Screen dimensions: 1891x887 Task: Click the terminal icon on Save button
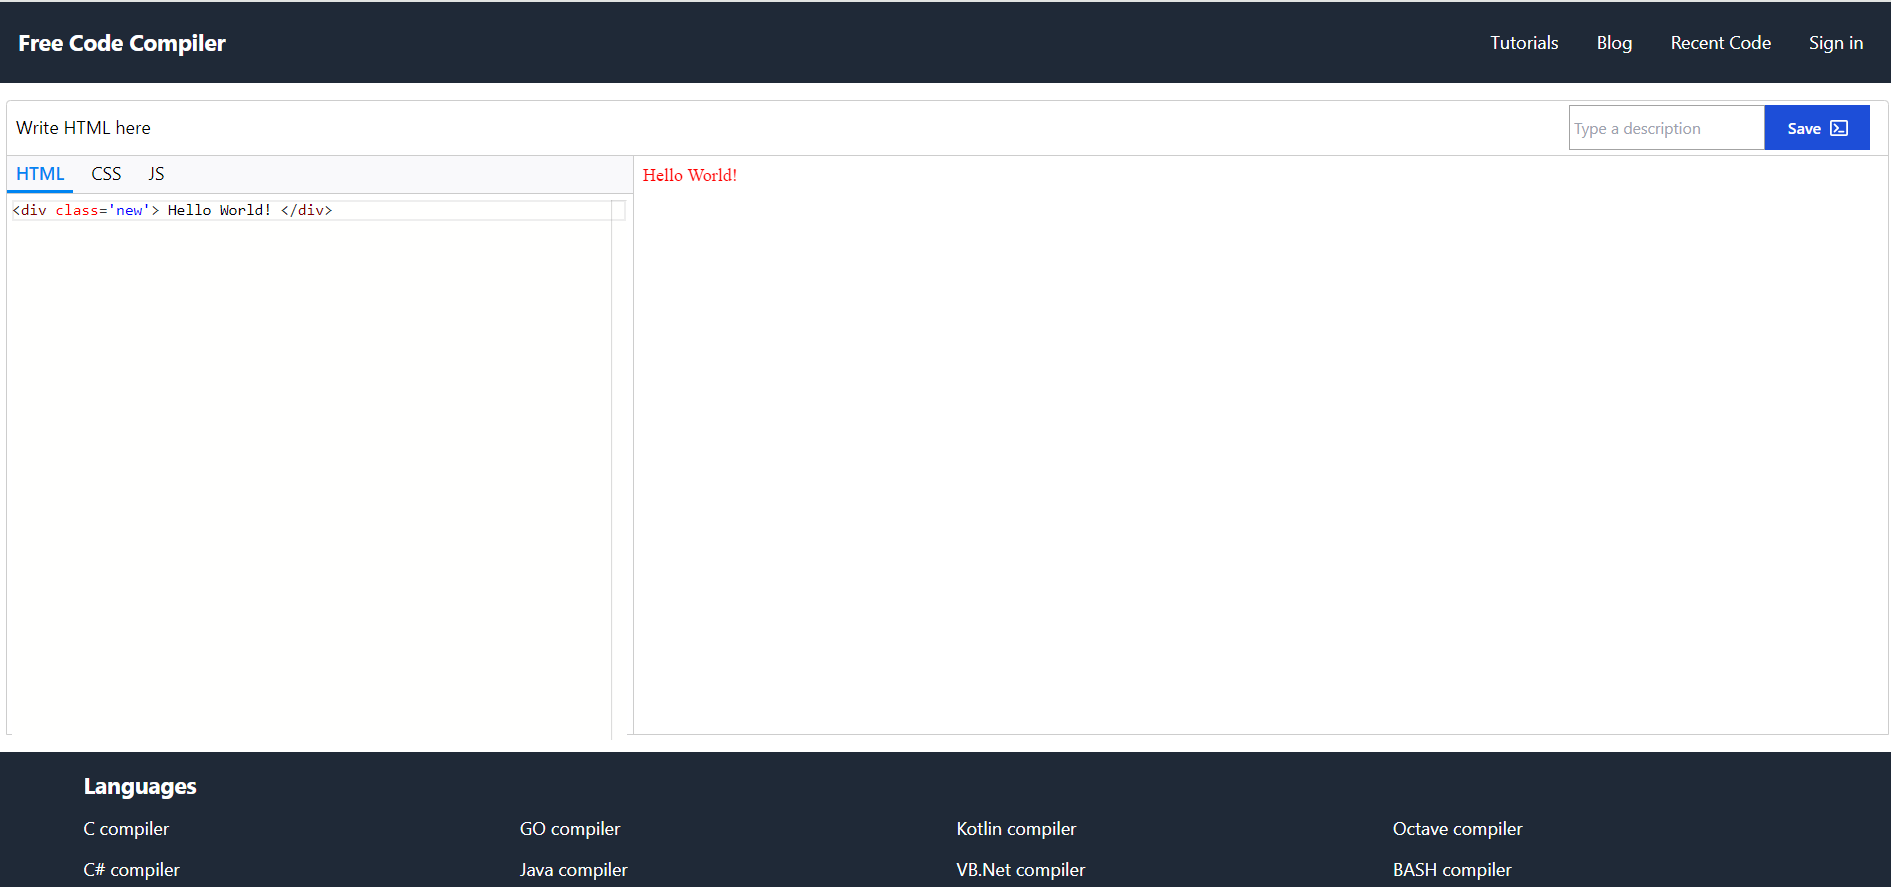1839,128
